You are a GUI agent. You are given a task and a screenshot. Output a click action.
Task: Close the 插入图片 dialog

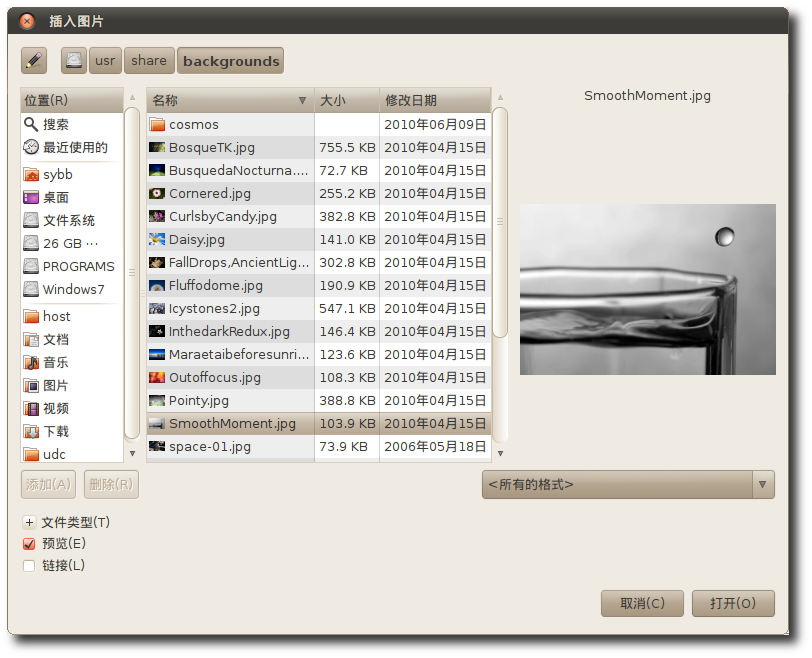pos(26,21)
